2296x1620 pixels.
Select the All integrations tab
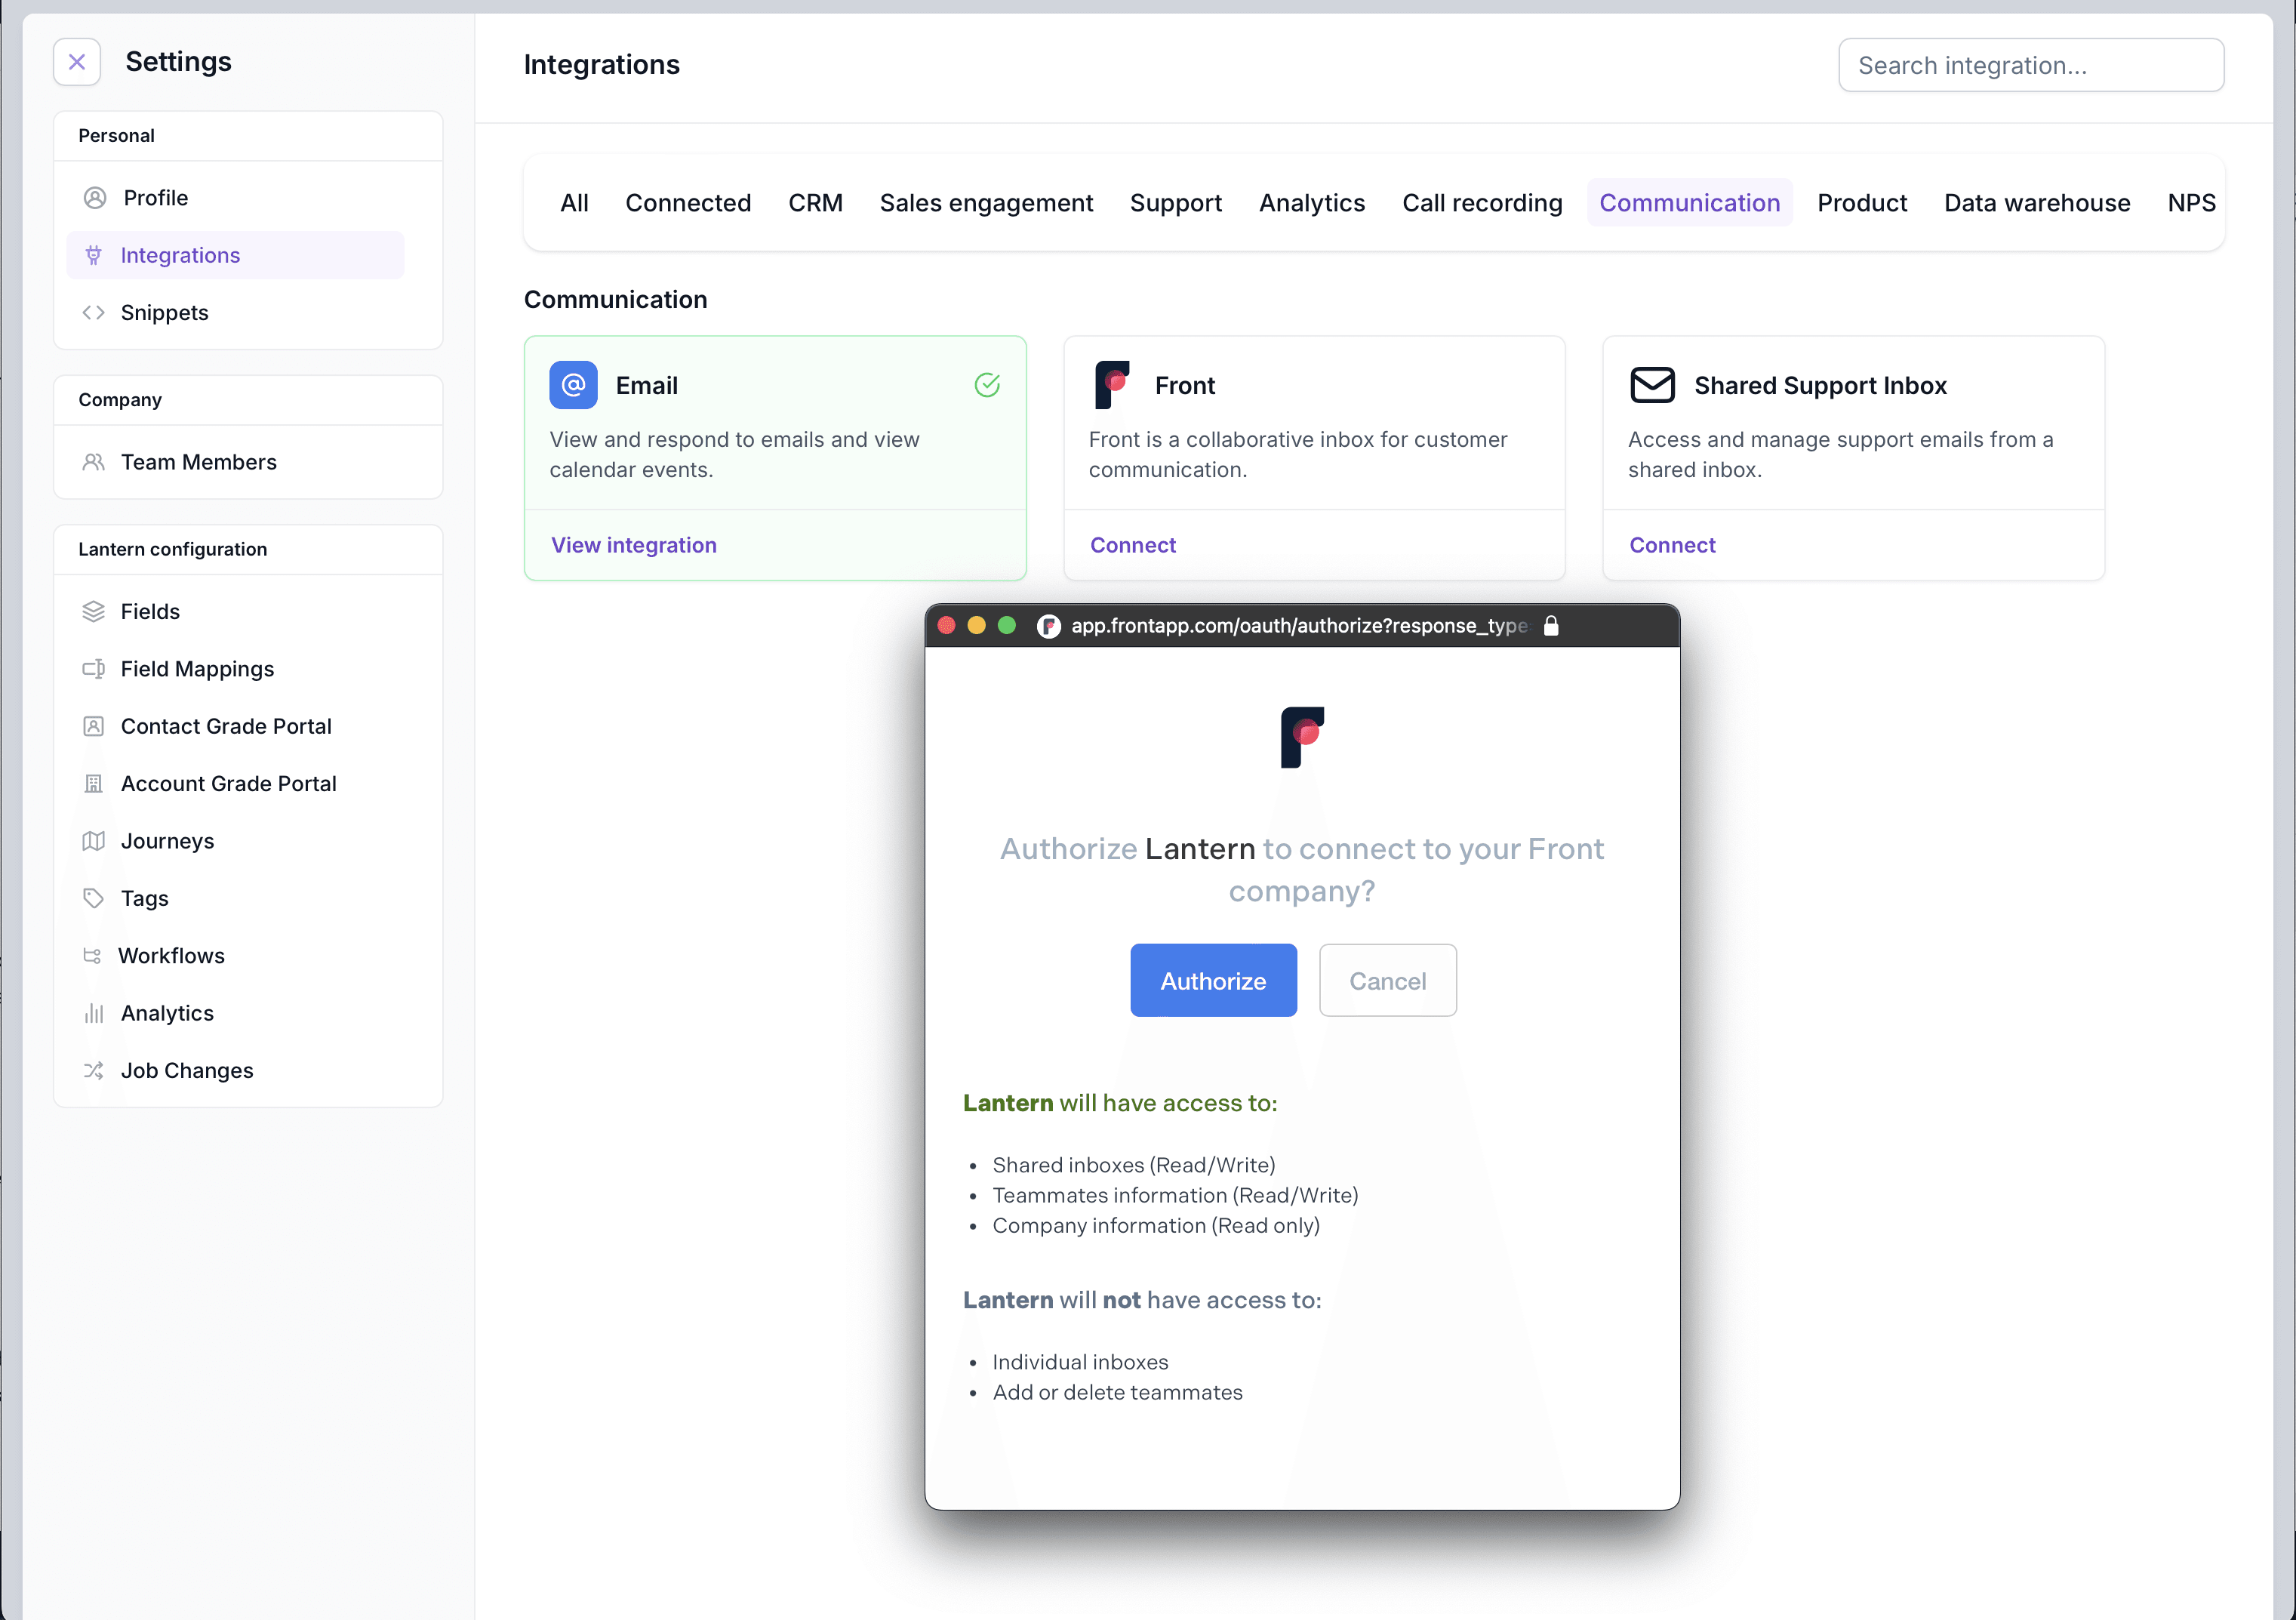tap(574, 203)
